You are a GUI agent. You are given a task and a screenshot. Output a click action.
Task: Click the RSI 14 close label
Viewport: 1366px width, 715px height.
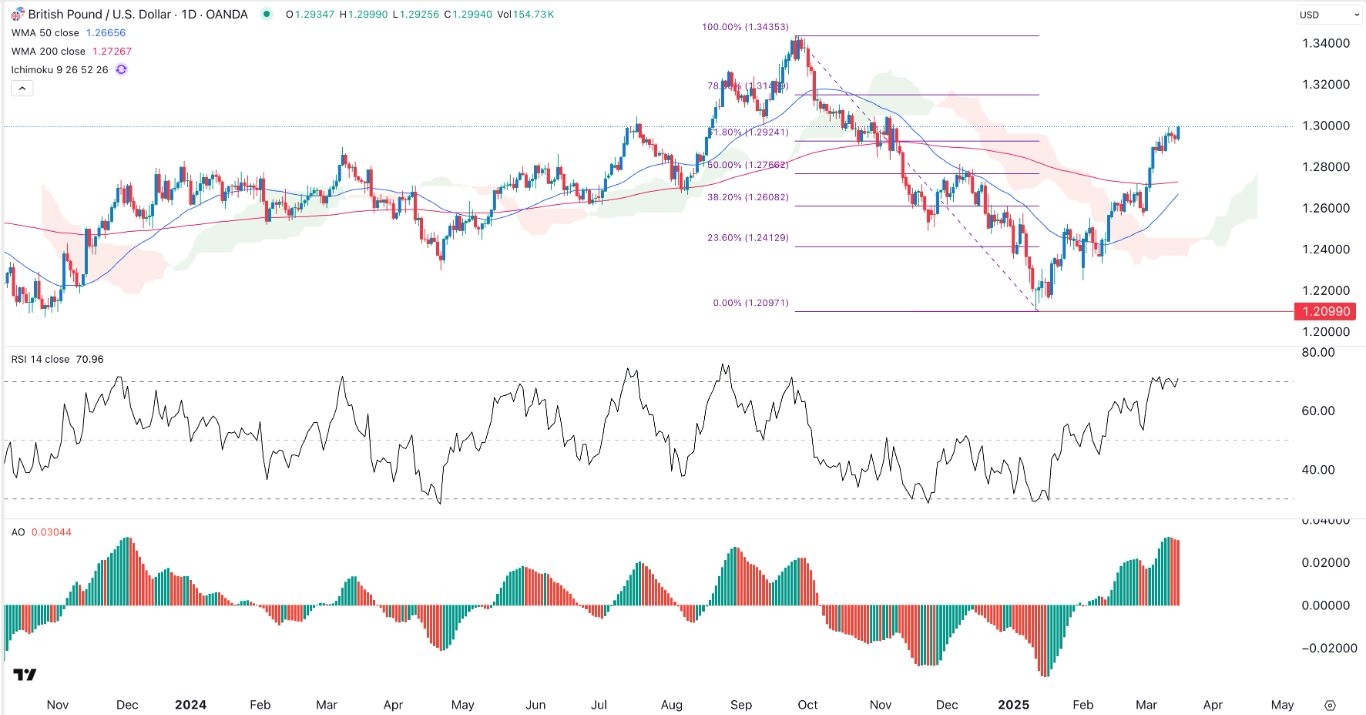point(41,359)
